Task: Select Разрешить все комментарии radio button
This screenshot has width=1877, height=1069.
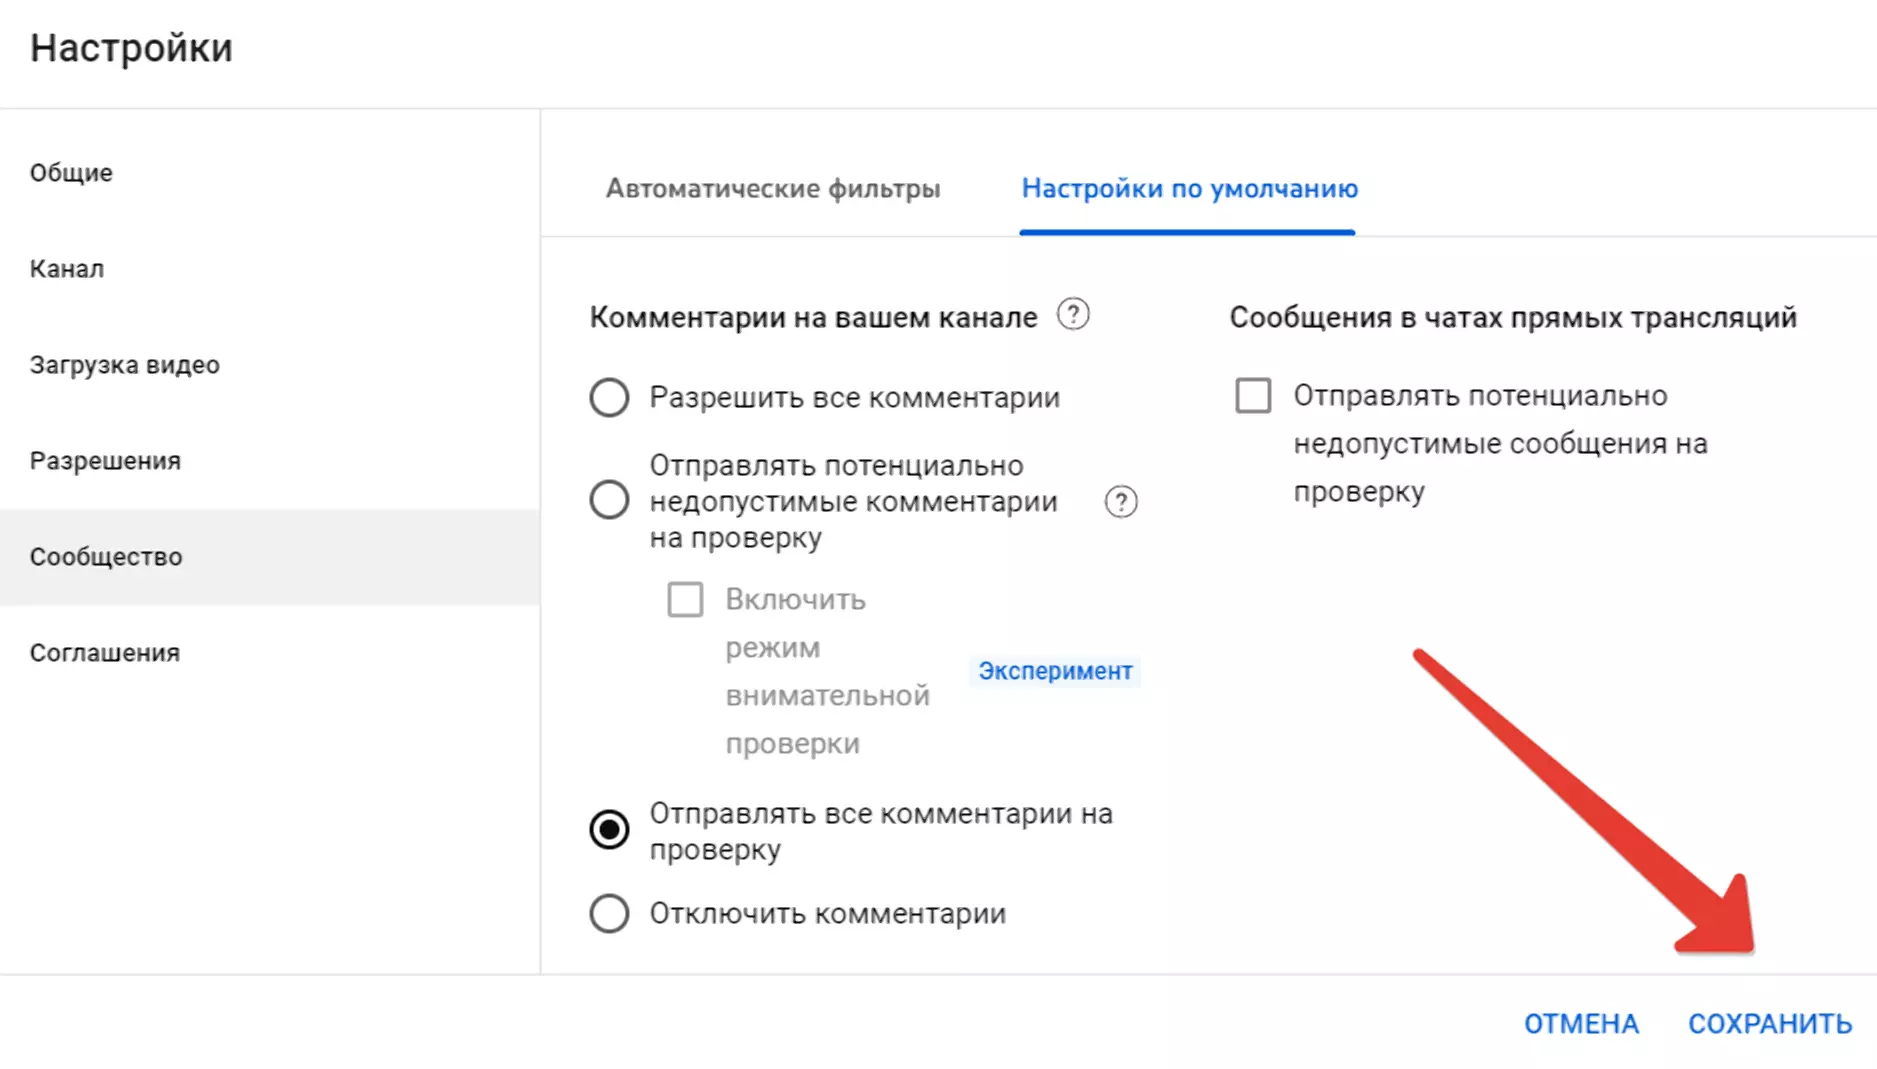Action: coord(609,398)
